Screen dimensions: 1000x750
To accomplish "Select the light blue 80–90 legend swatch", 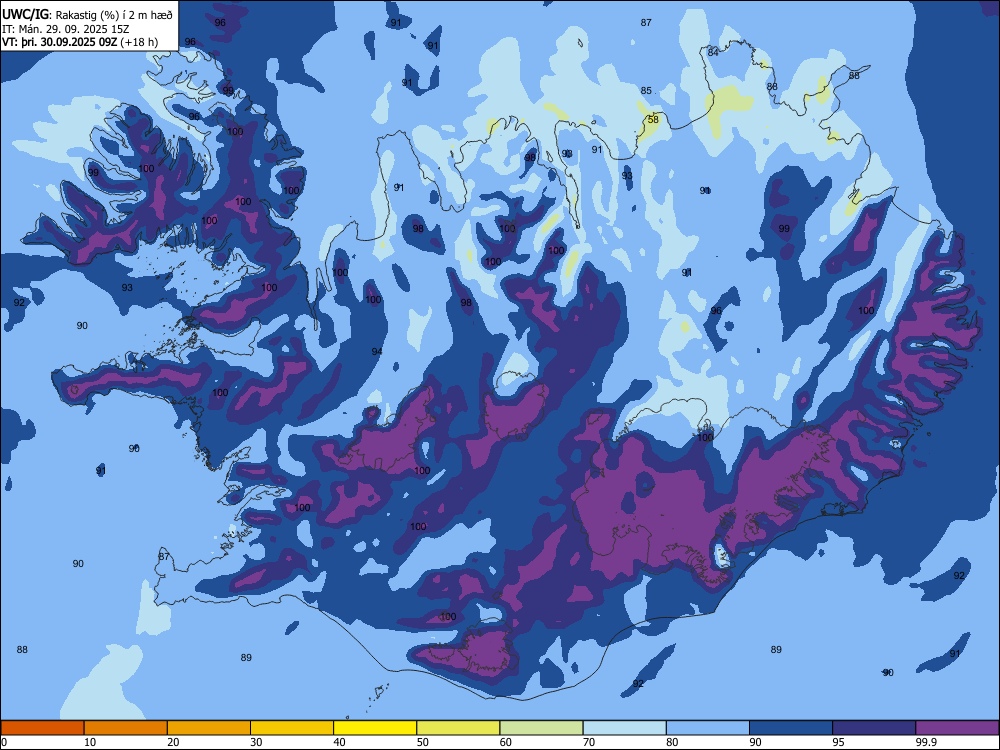I will click(708, 728).
